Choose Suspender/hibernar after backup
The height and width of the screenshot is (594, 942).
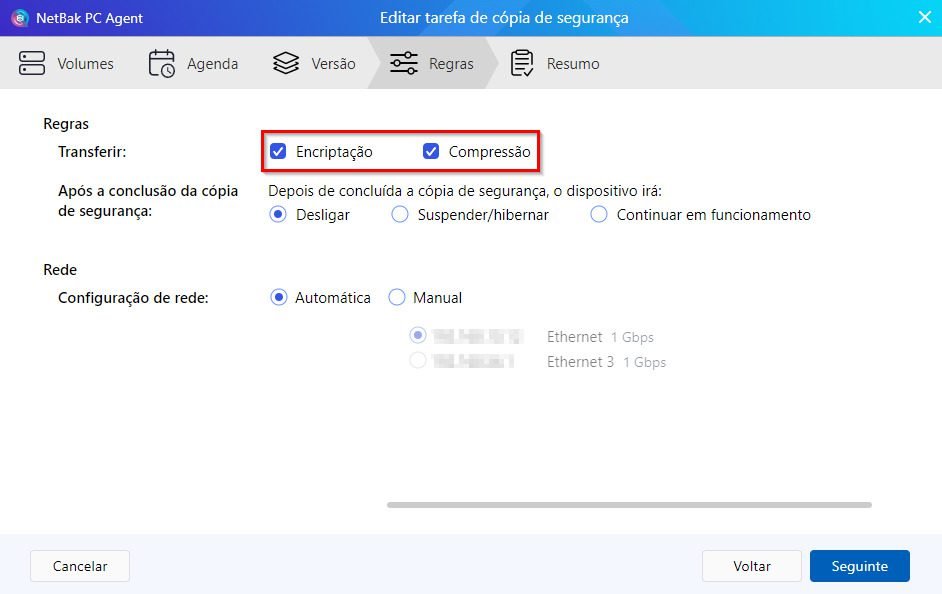[x=400, y=214]
